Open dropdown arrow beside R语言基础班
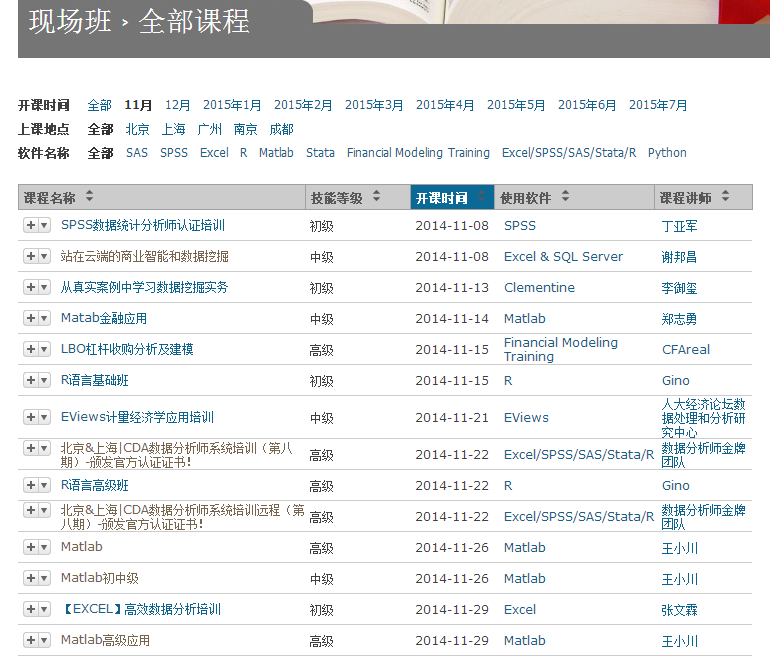 click(44, 380)
